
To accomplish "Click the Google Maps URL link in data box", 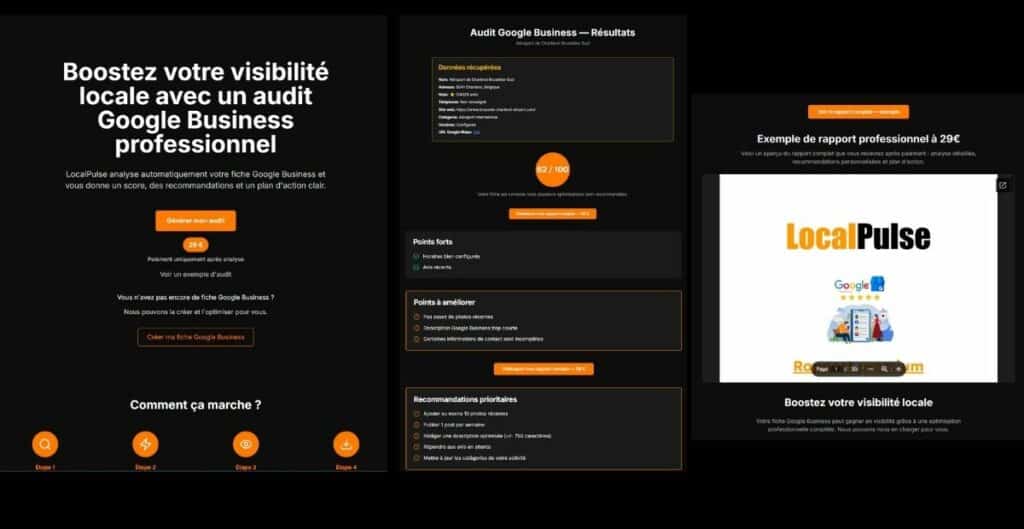I will click(477, 131).
